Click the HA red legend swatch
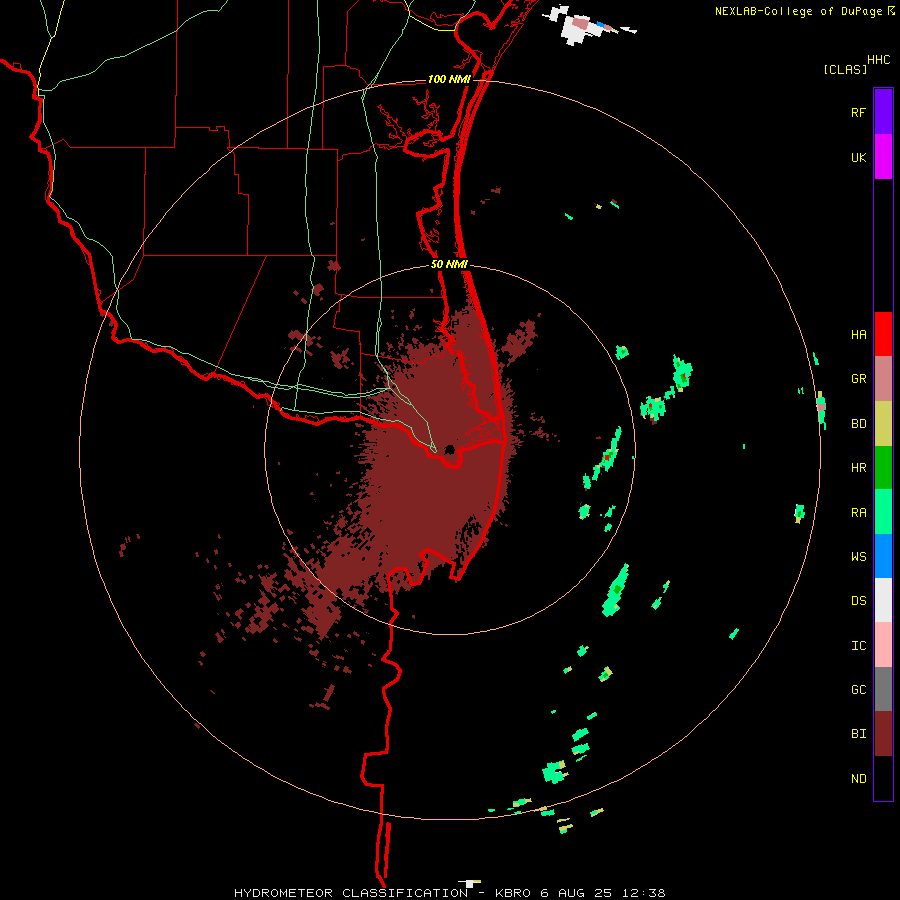The height and width of the screenshot is (900, 900). click(x=883, y=334)
